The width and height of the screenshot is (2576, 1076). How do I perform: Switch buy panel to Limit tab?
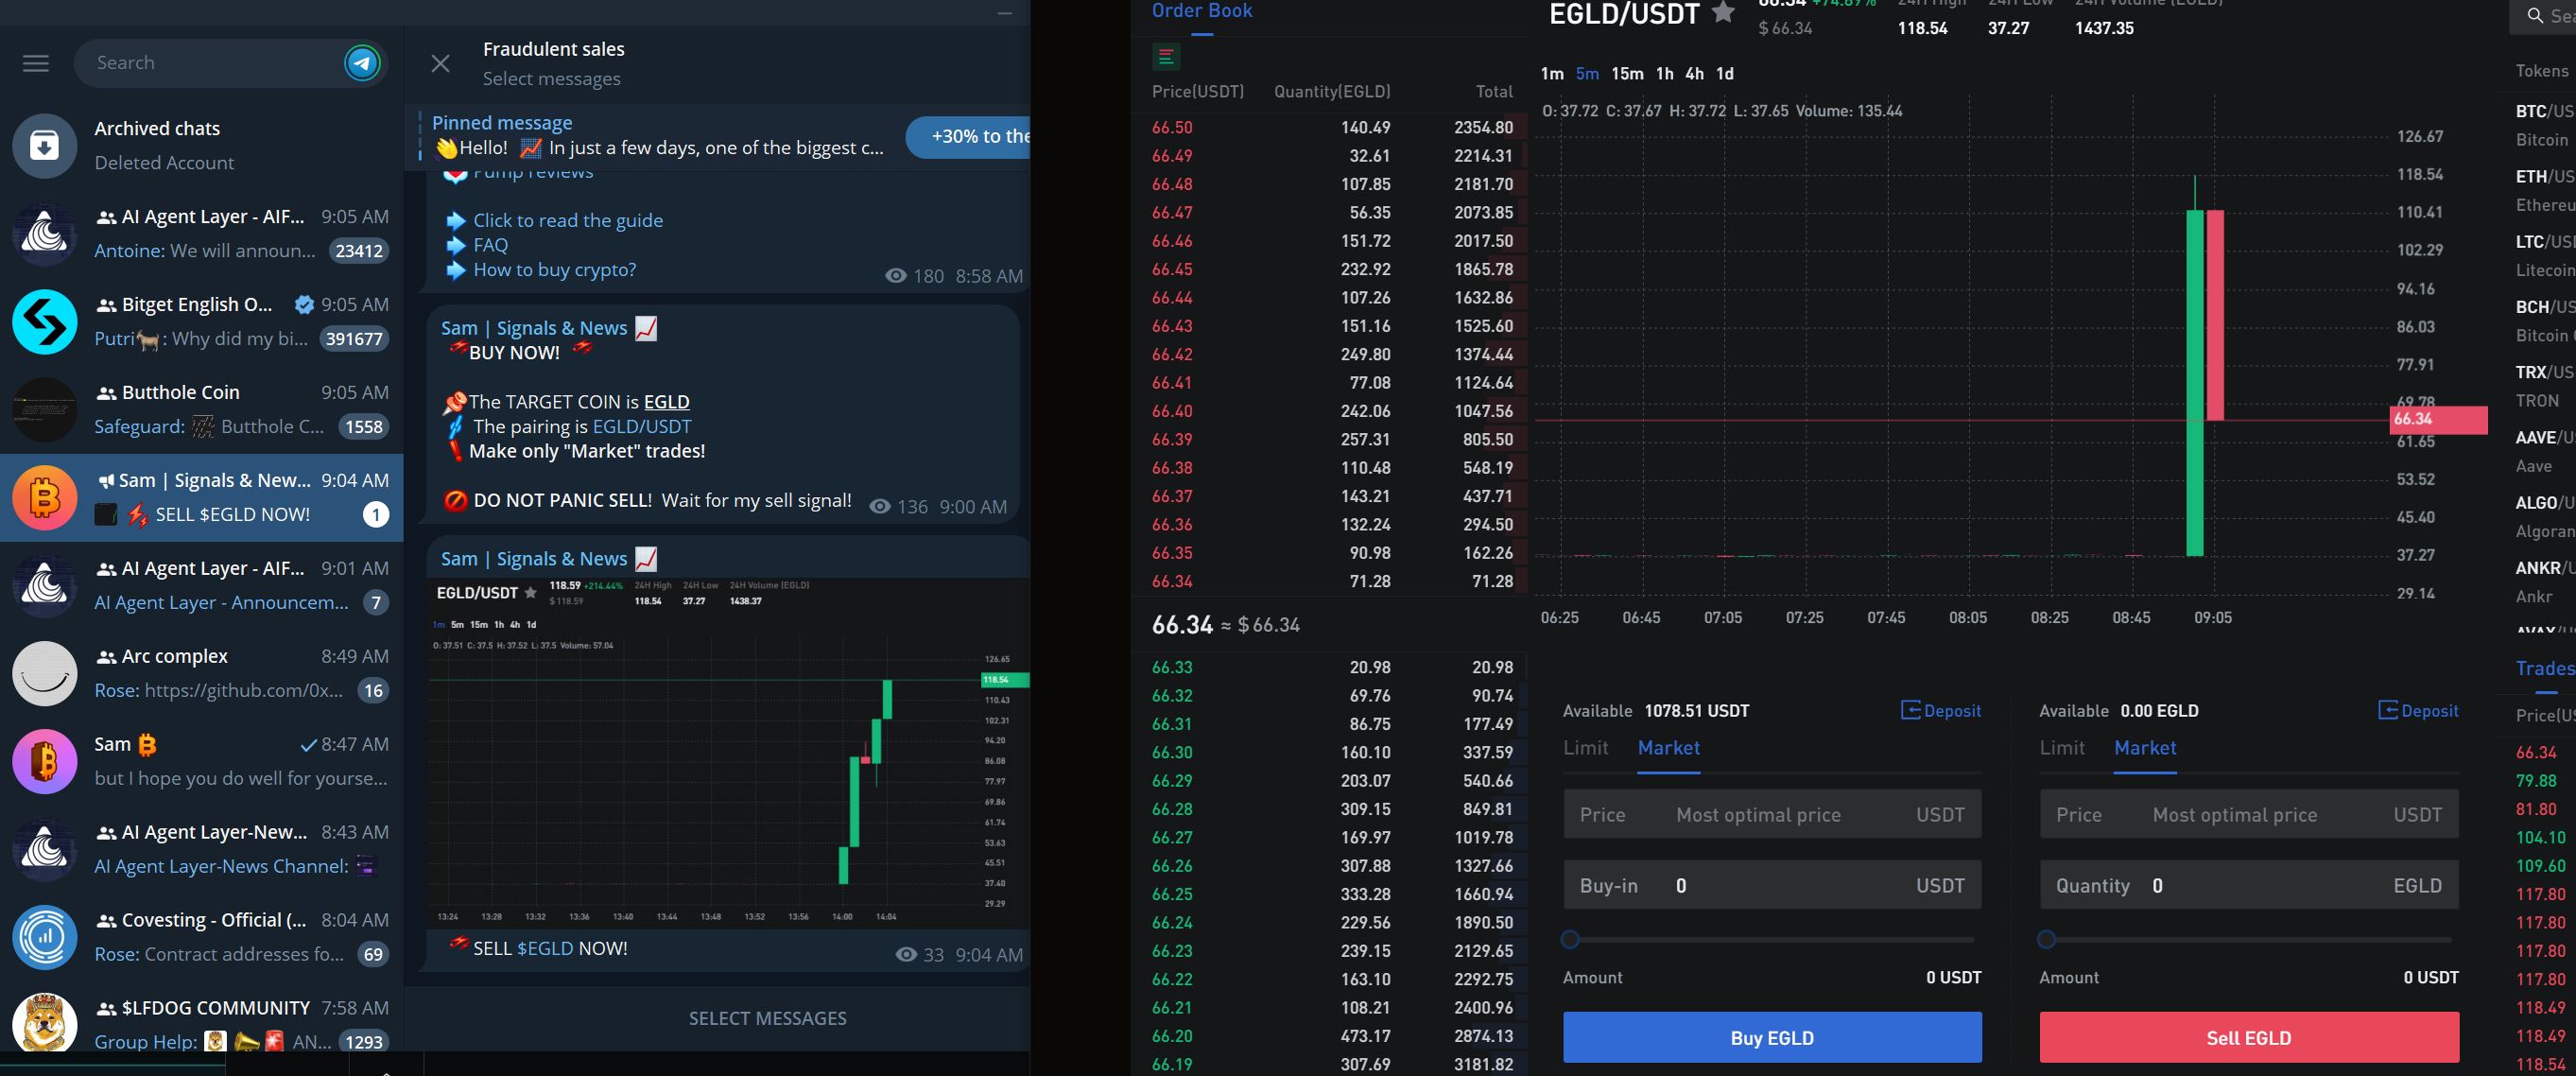[x=1586, y=748]
